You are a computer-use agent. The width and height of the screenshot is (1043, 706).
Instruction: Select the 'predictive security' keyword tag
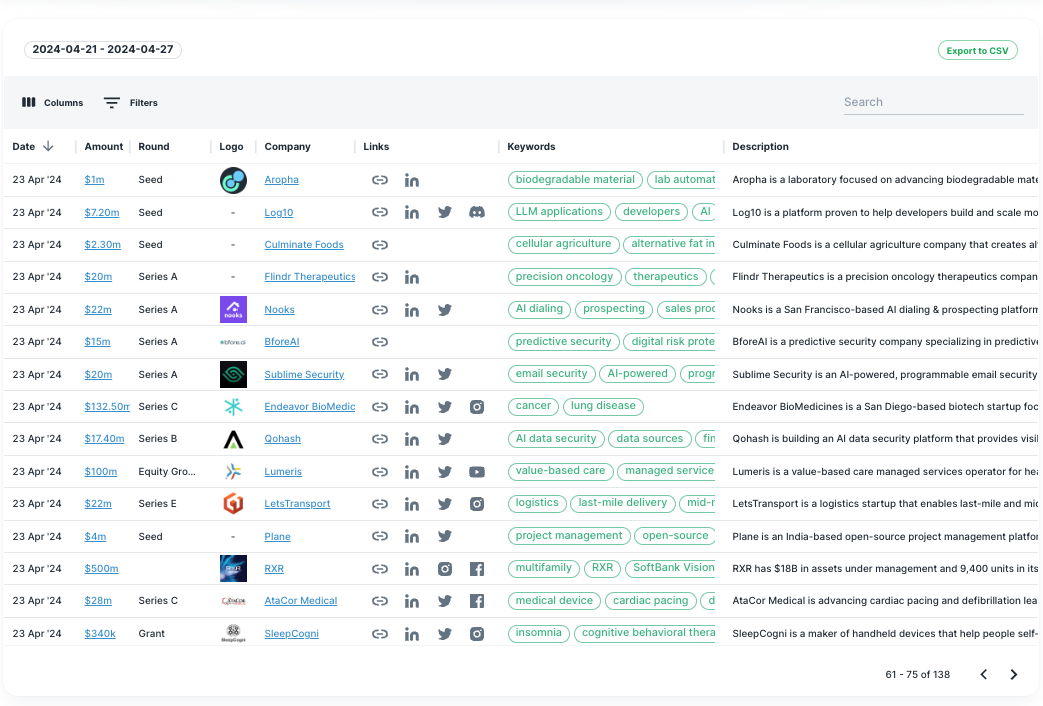[563, 342]
